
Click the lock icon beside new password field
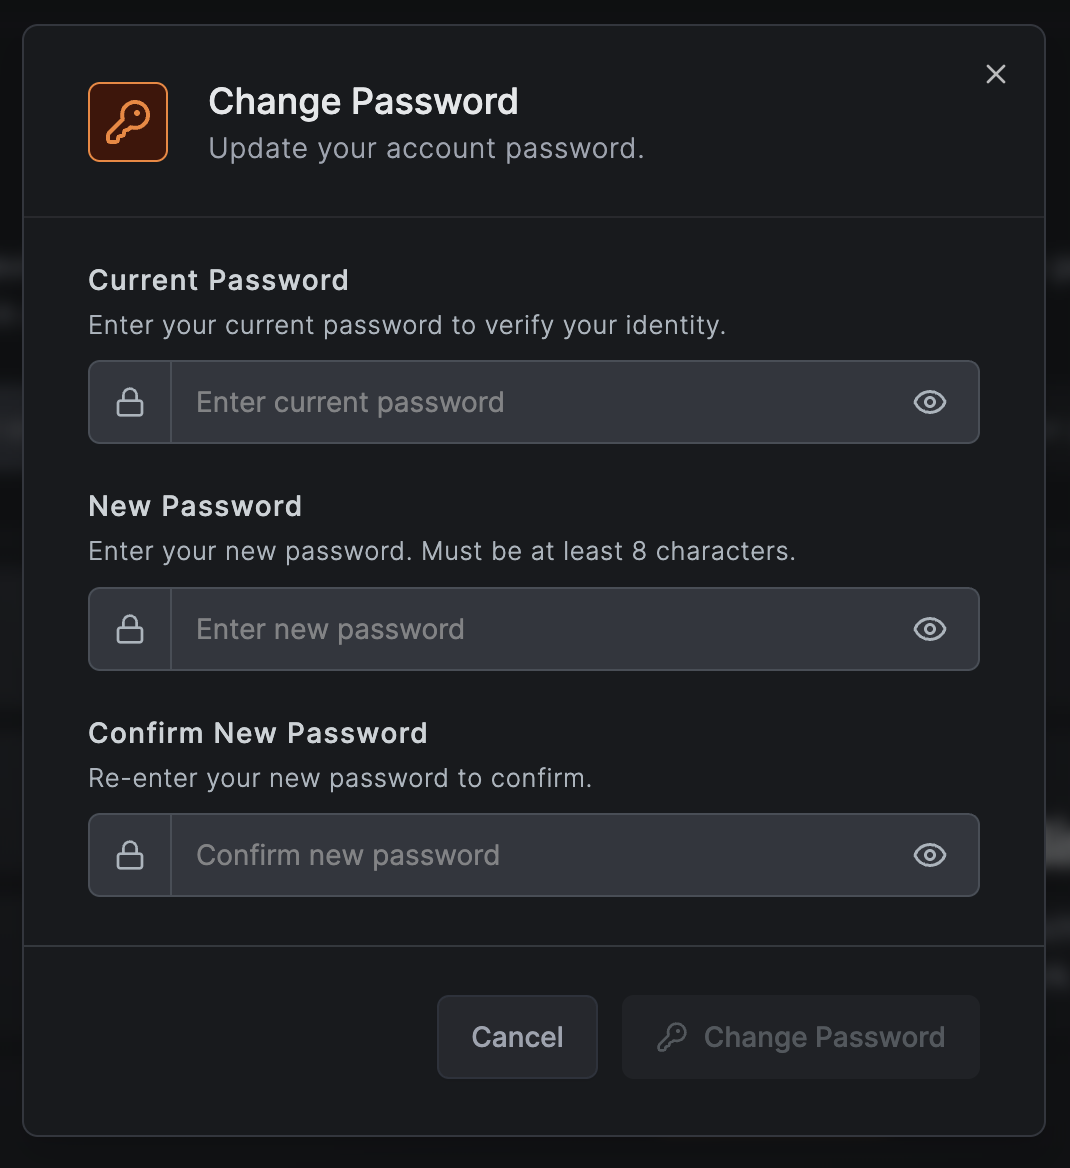[129, 629]
